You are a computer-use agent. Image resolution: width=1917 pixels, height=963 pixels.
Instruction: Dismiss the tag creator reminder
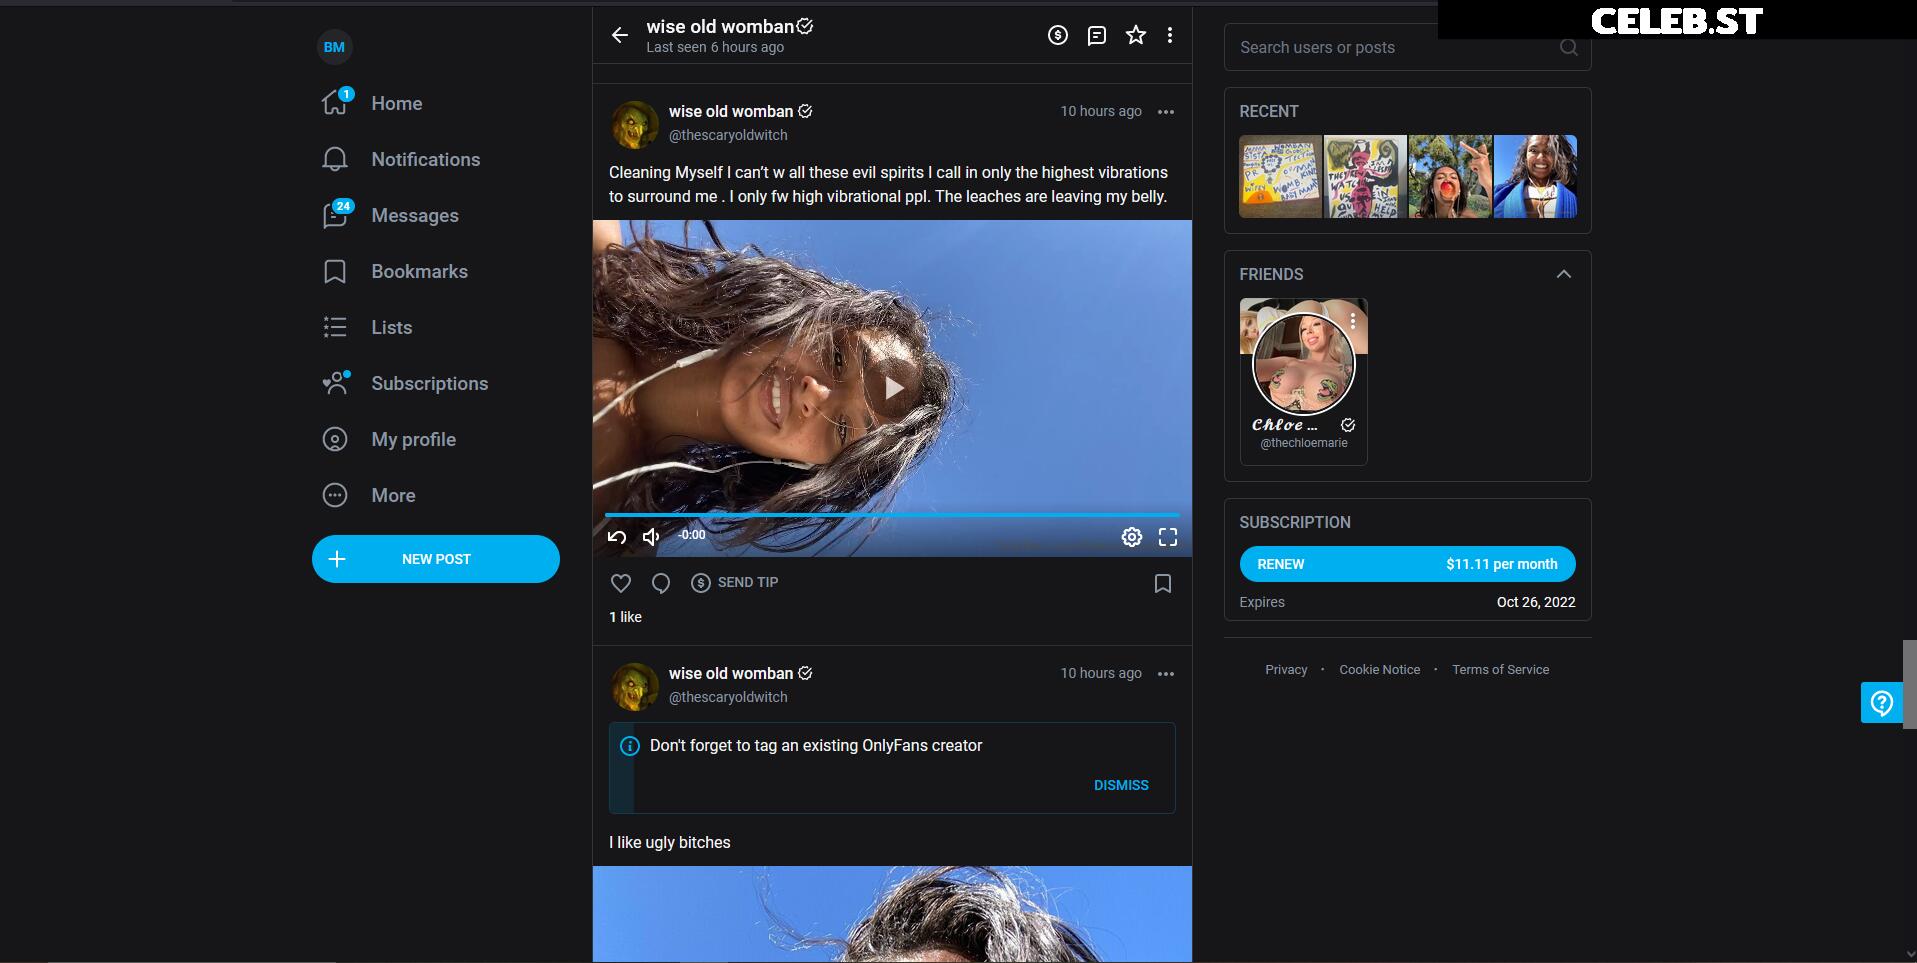coord(1121,785)
